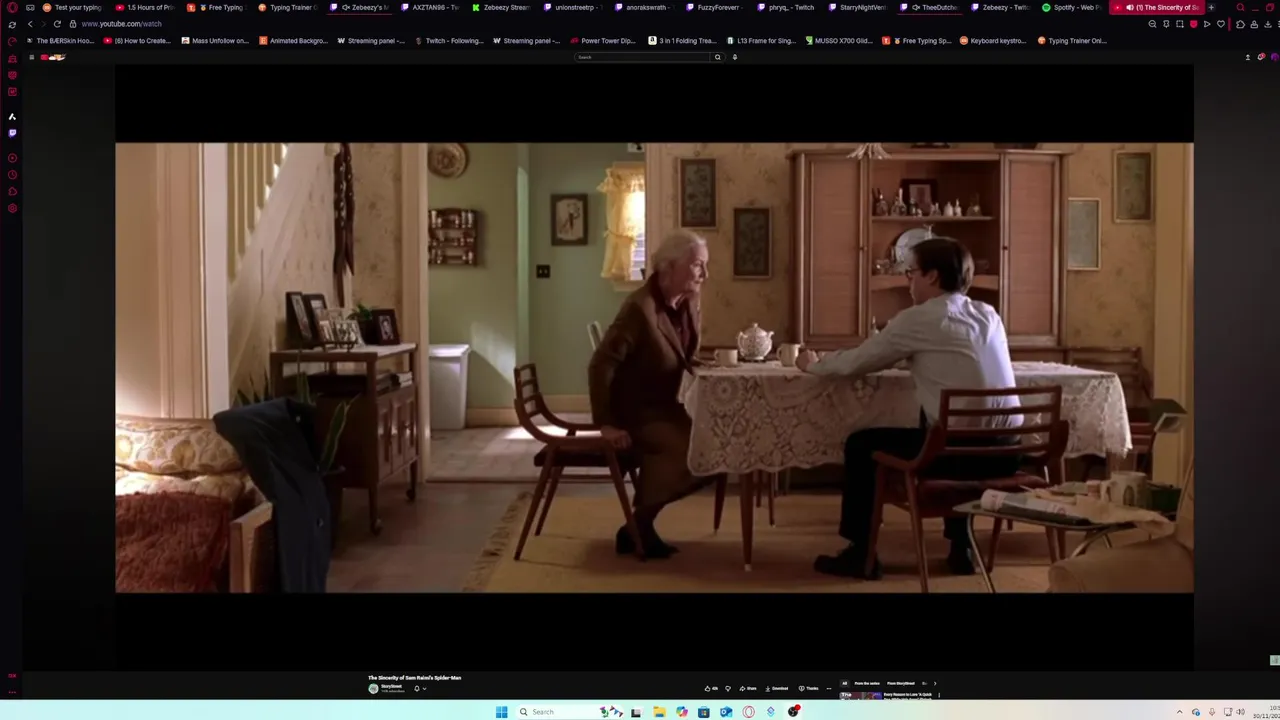
Task: Show hidden system tray icons chevron
Action: 1179,712
